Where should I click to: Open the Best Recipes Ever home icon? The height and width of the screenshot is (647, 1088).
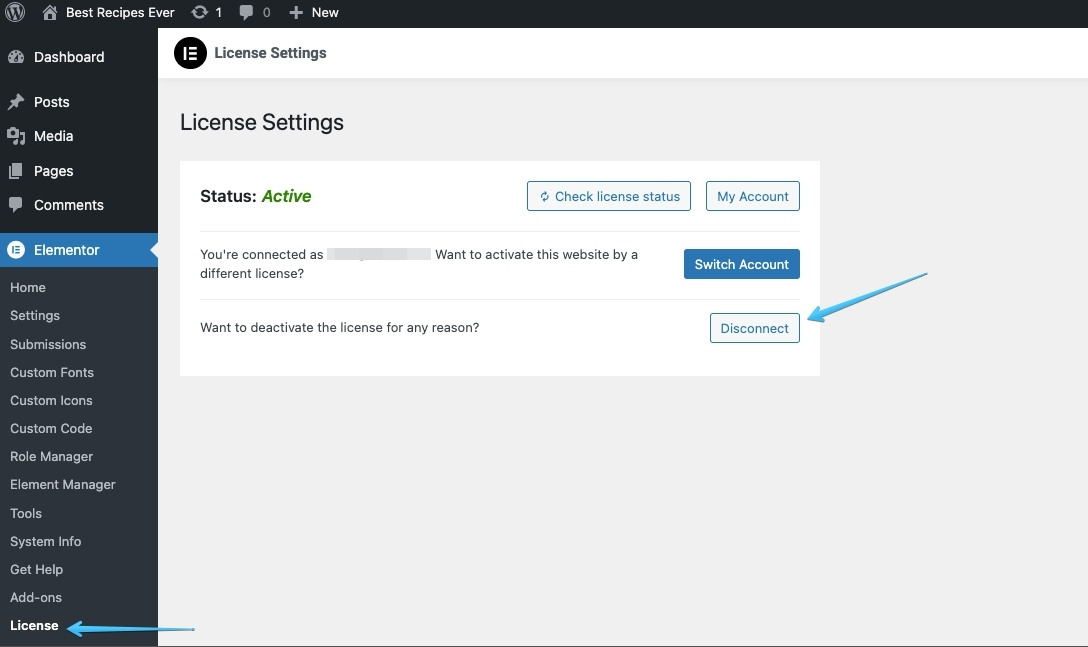click(50, 13)
